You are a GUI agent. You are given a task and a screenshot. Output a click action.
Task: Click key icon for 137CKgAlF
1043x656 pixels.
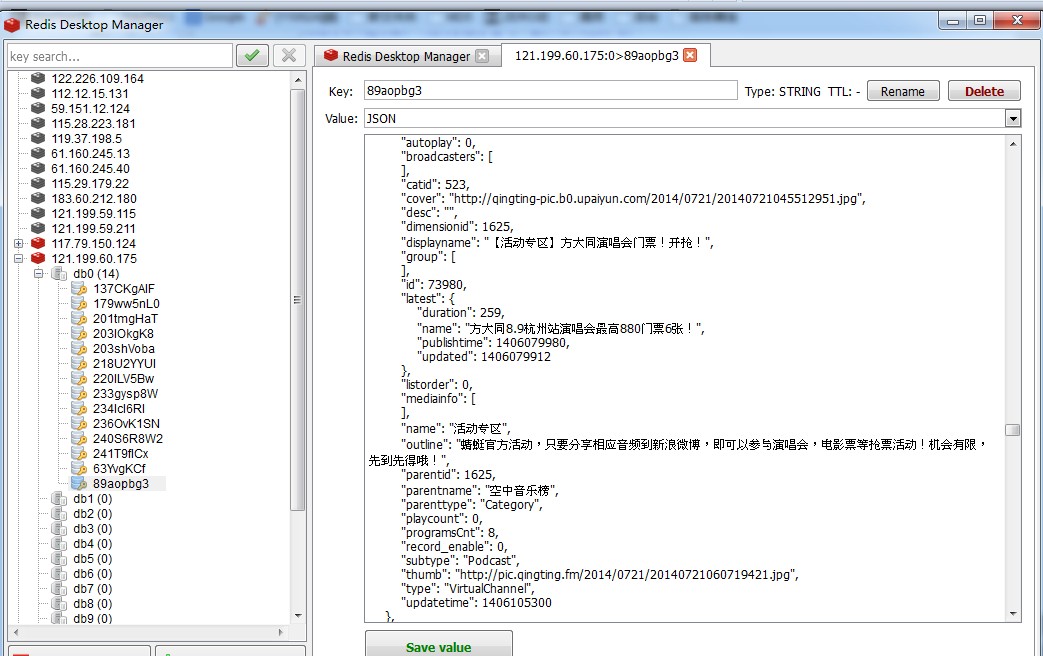tap(79, 288)
